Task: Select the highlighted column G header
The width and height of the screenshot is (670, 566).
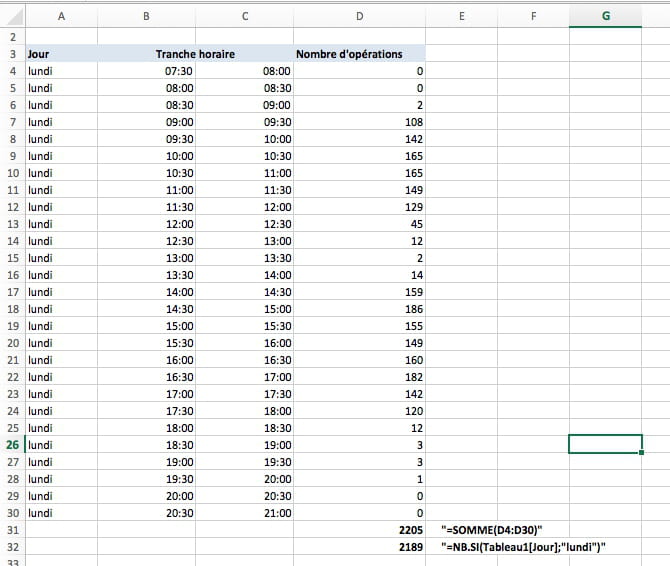Action: [x=605, y=15]
